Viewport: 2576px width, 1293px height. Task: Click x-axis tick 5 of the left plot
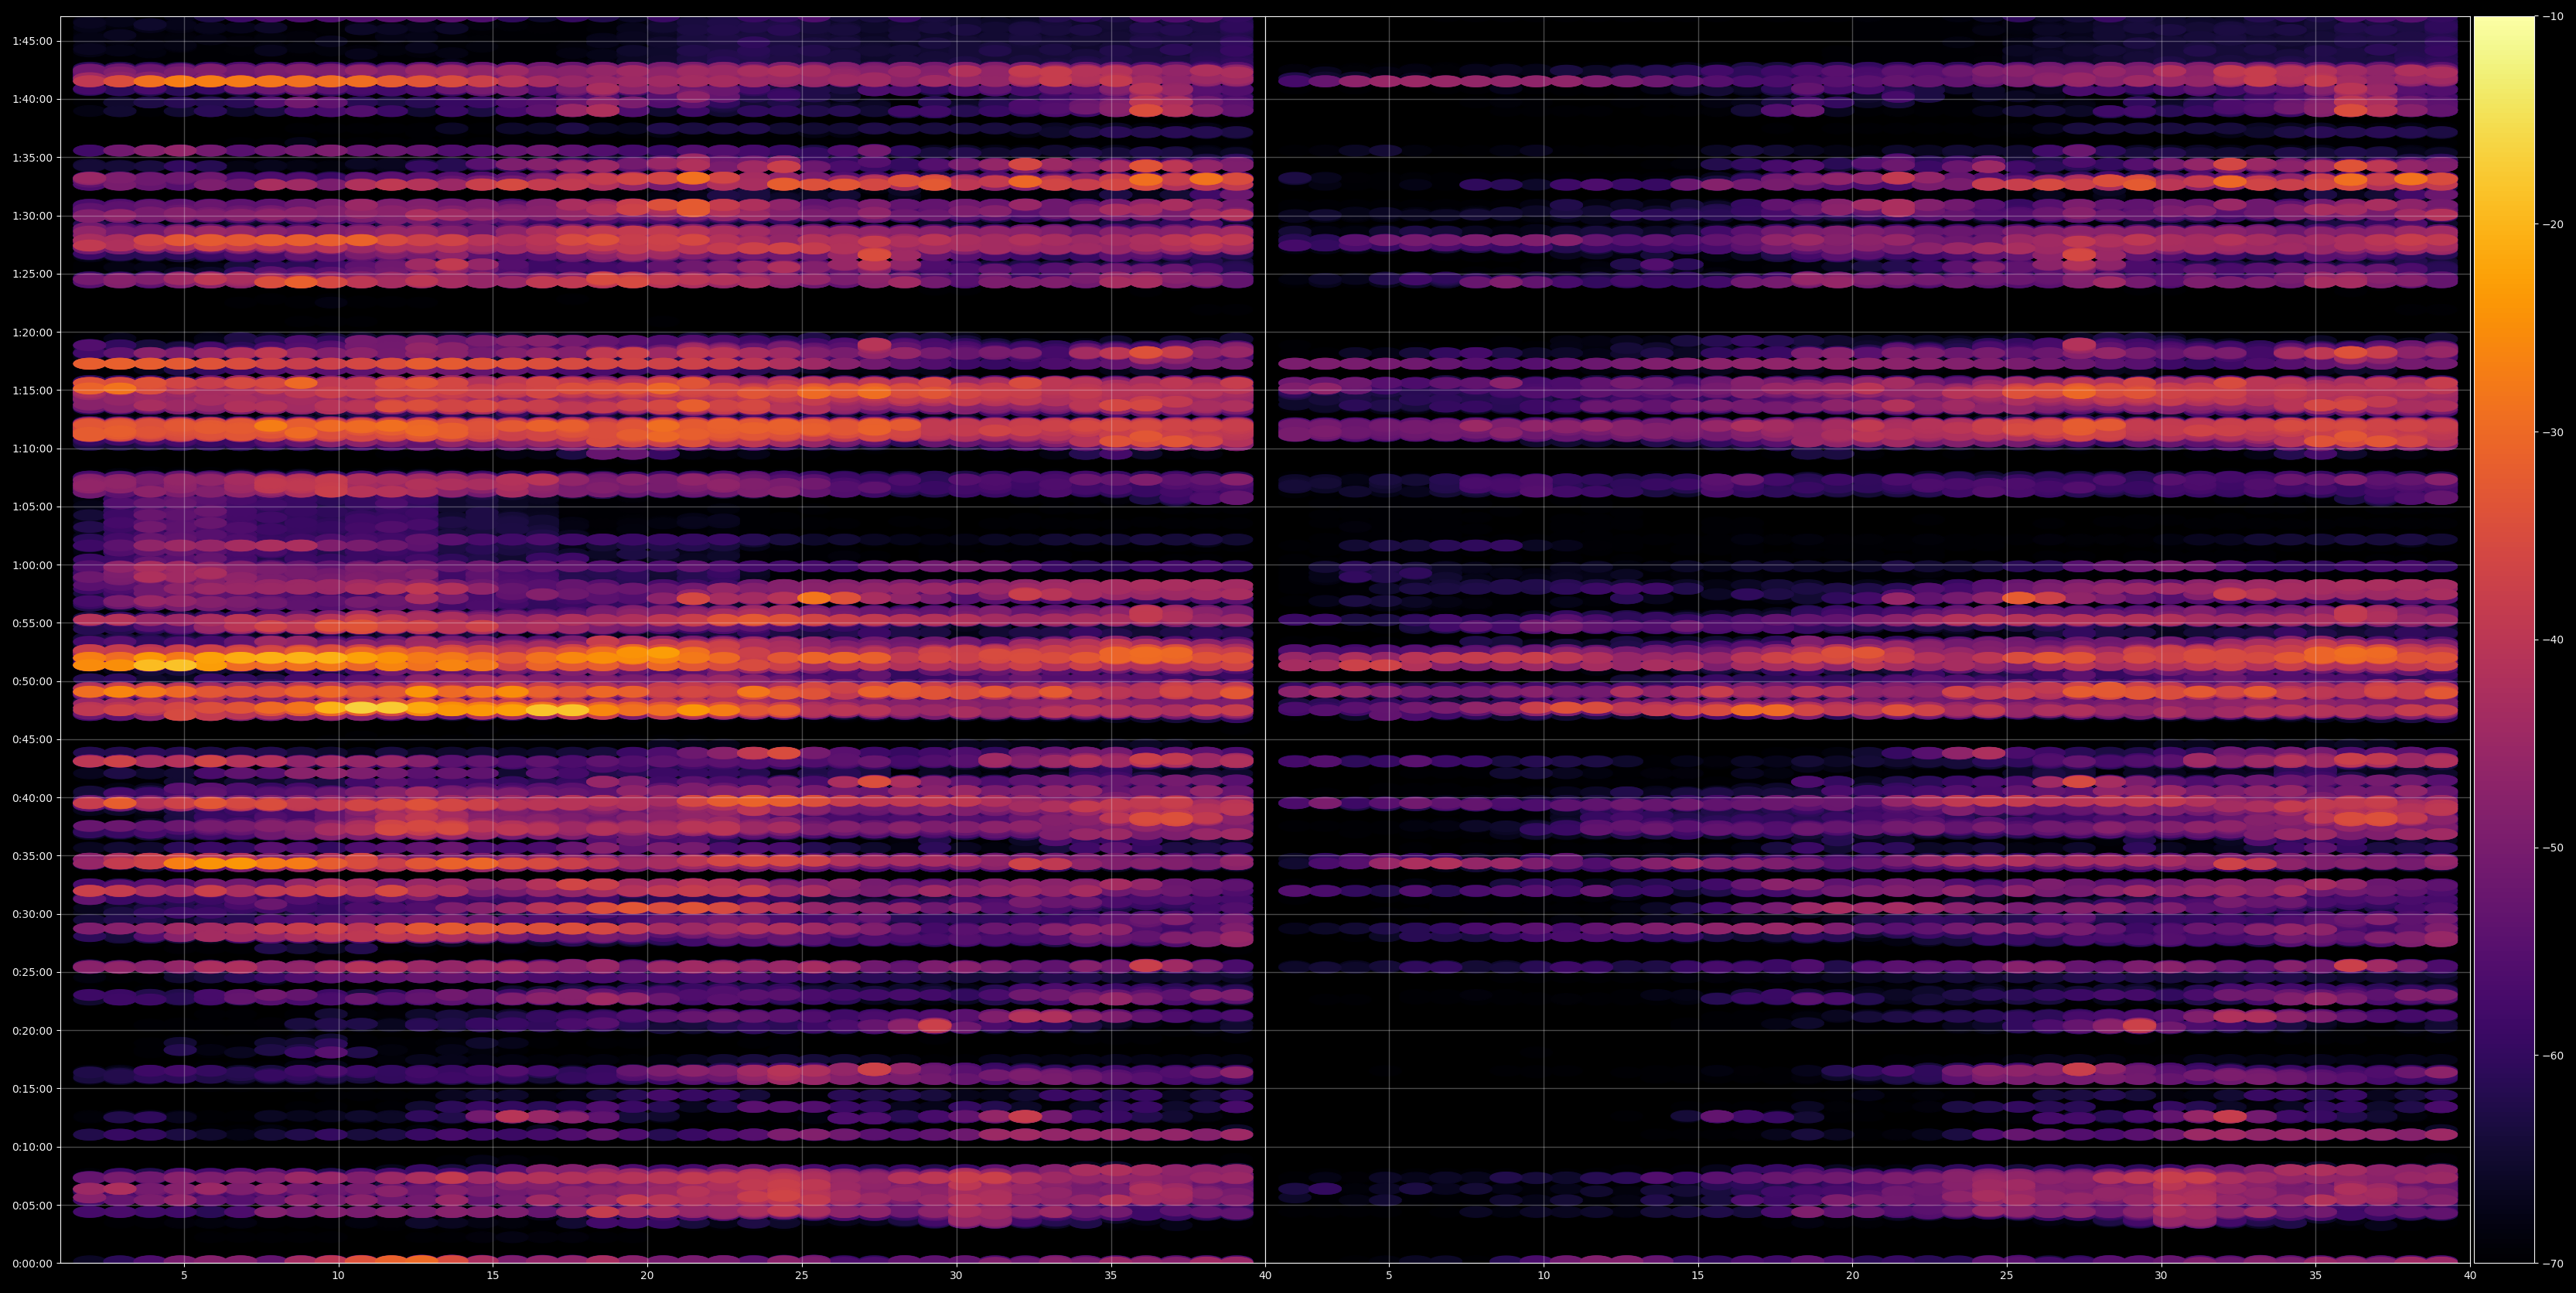click(x=184, y=1276)
